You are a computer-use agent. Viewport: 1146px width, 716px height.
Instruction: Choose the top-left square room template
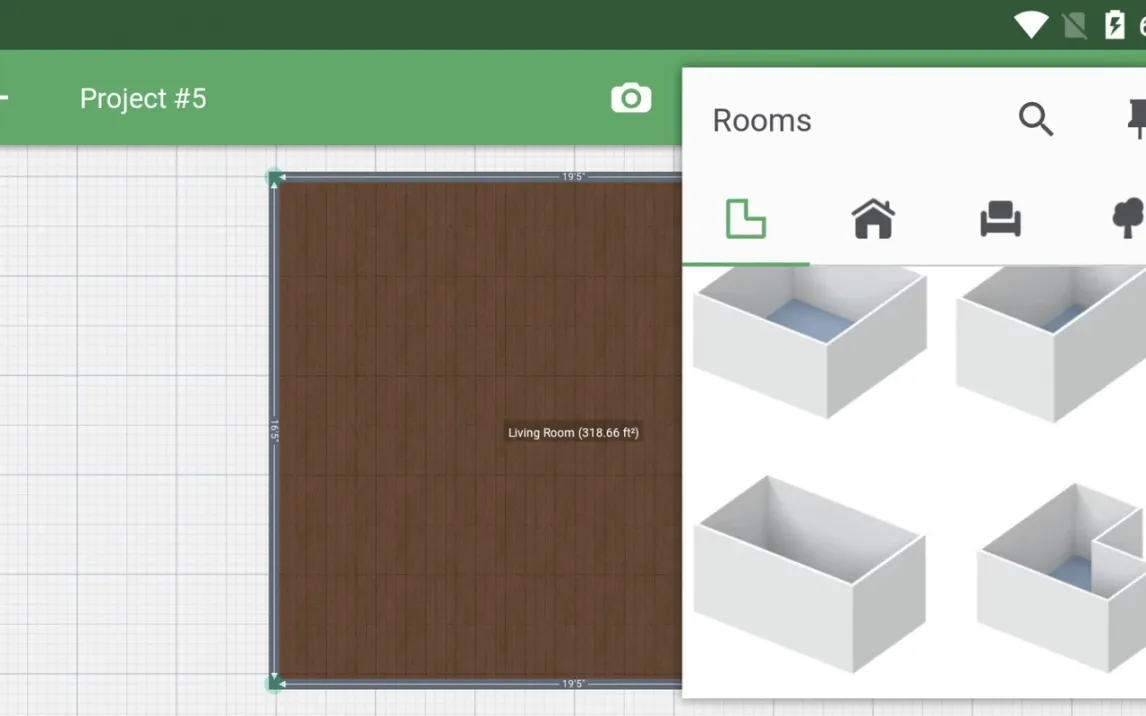point(810,340)
